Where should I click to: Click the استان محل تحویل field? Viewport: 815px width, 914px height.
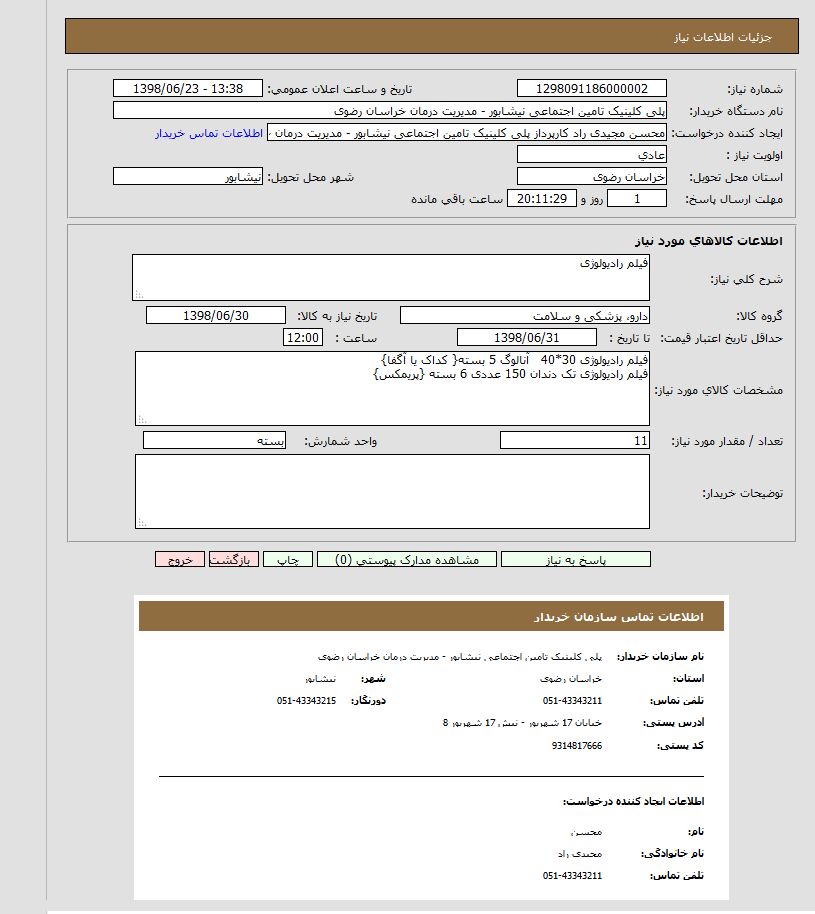pos(591,177)
